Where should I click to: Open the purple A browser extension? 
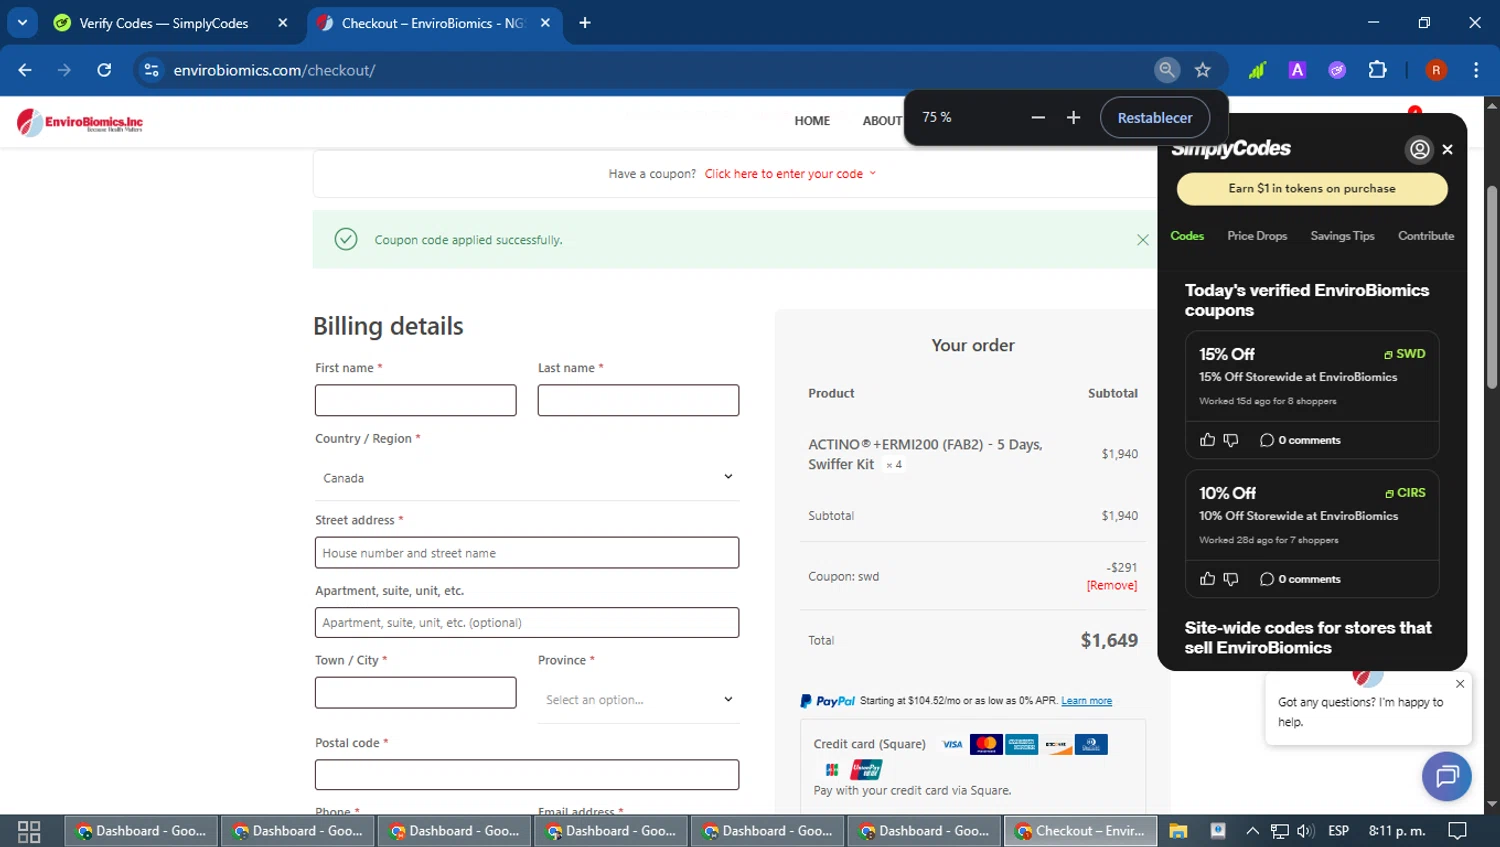click(x=1297, y=70)
